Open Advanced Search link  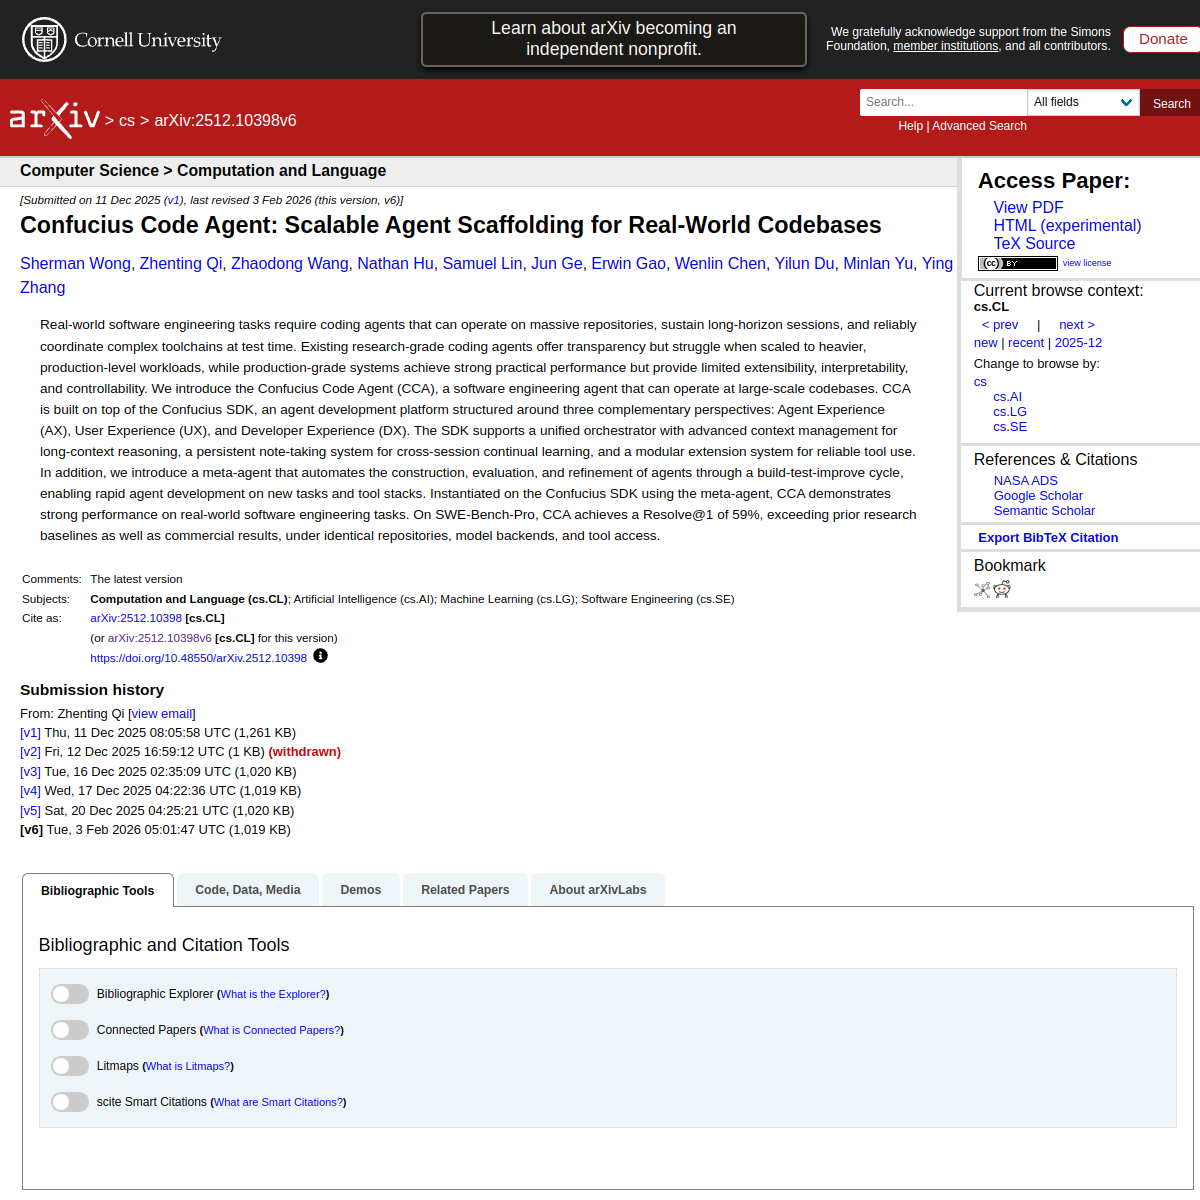pos(979,126)
